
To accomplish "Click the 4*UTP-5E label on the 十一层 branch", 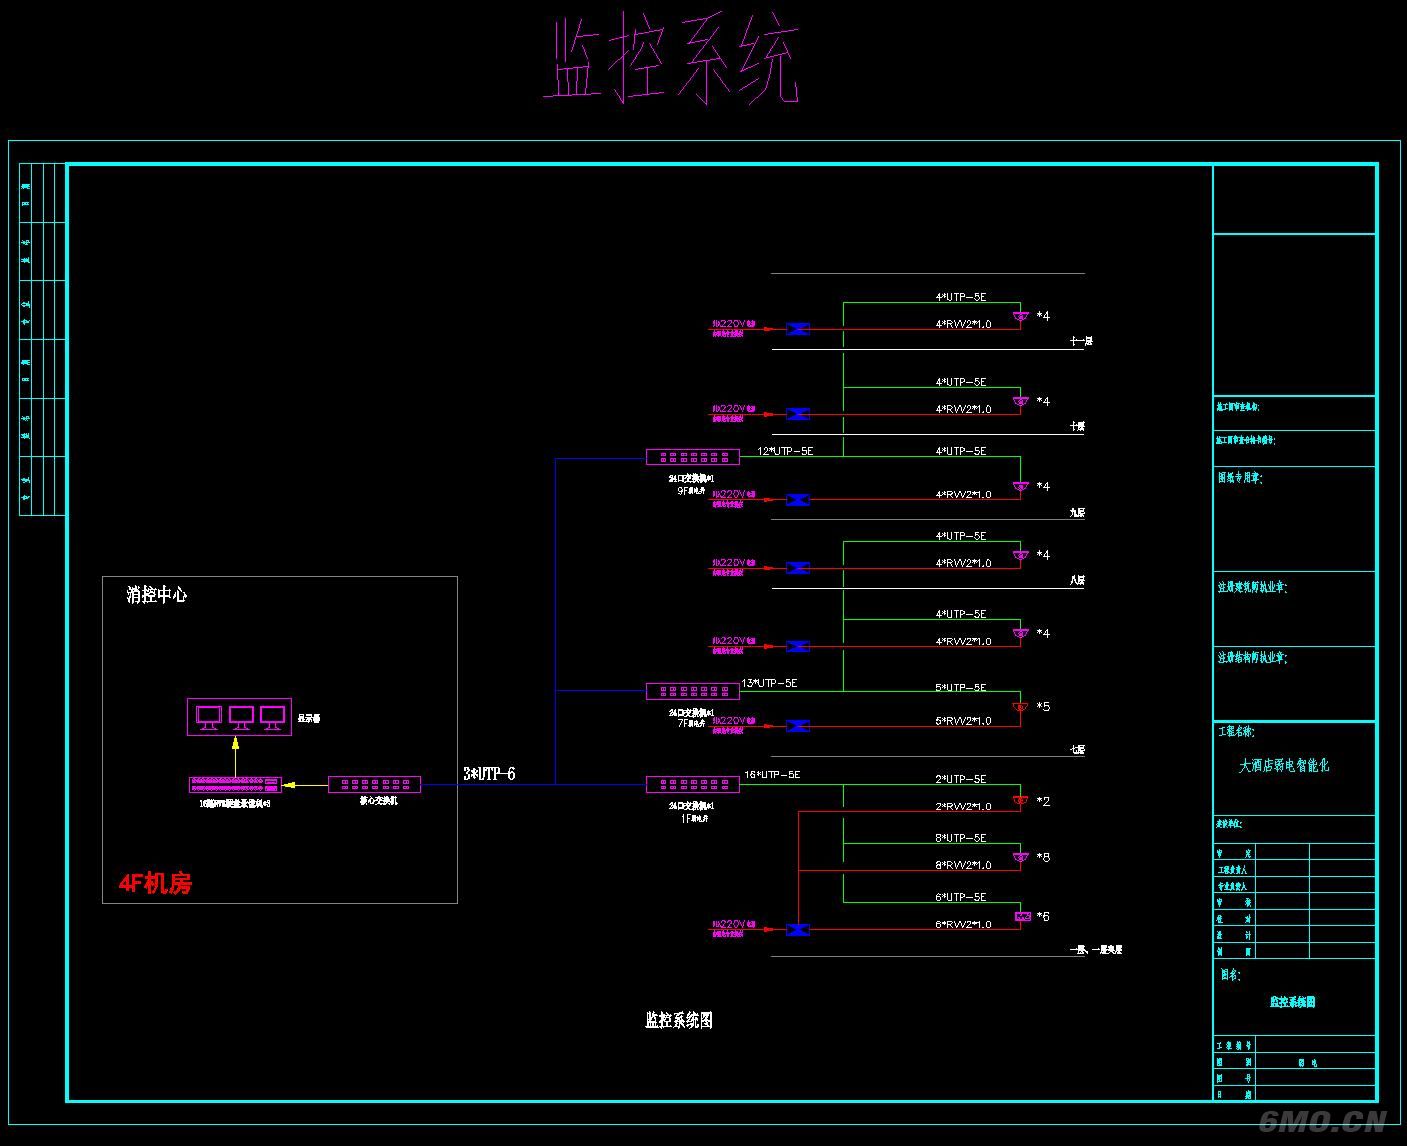I will [961, 297].
